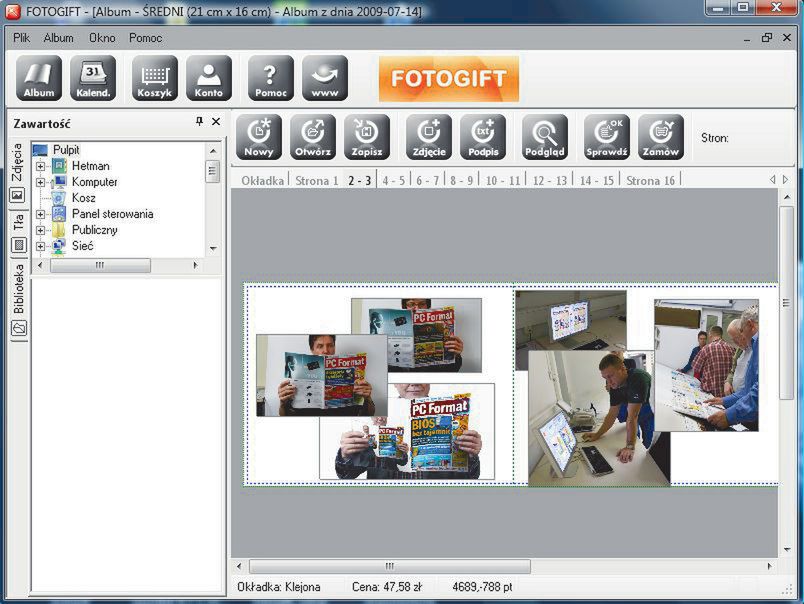
Task: Open the Album menu
Action: (x=58, y=38)
